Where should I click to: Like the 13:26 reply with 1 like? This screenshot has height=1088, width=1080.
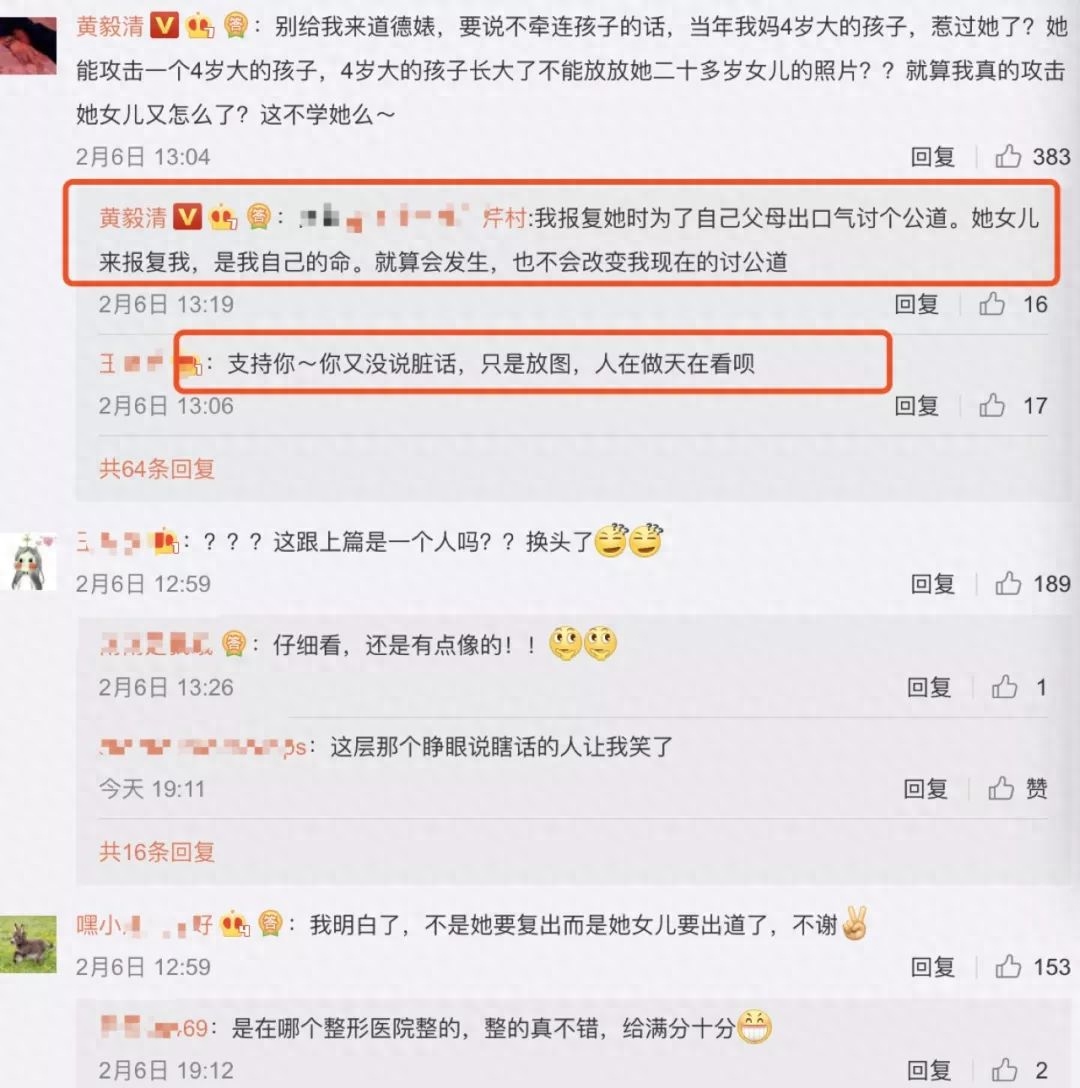(1004, 687)
